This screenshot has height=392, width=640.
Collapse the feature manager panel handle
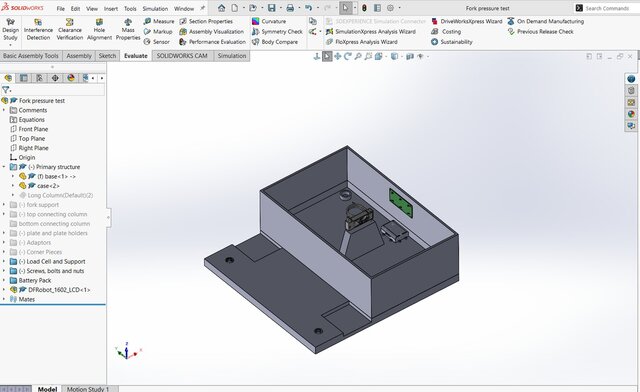click(x=108, y=217)
